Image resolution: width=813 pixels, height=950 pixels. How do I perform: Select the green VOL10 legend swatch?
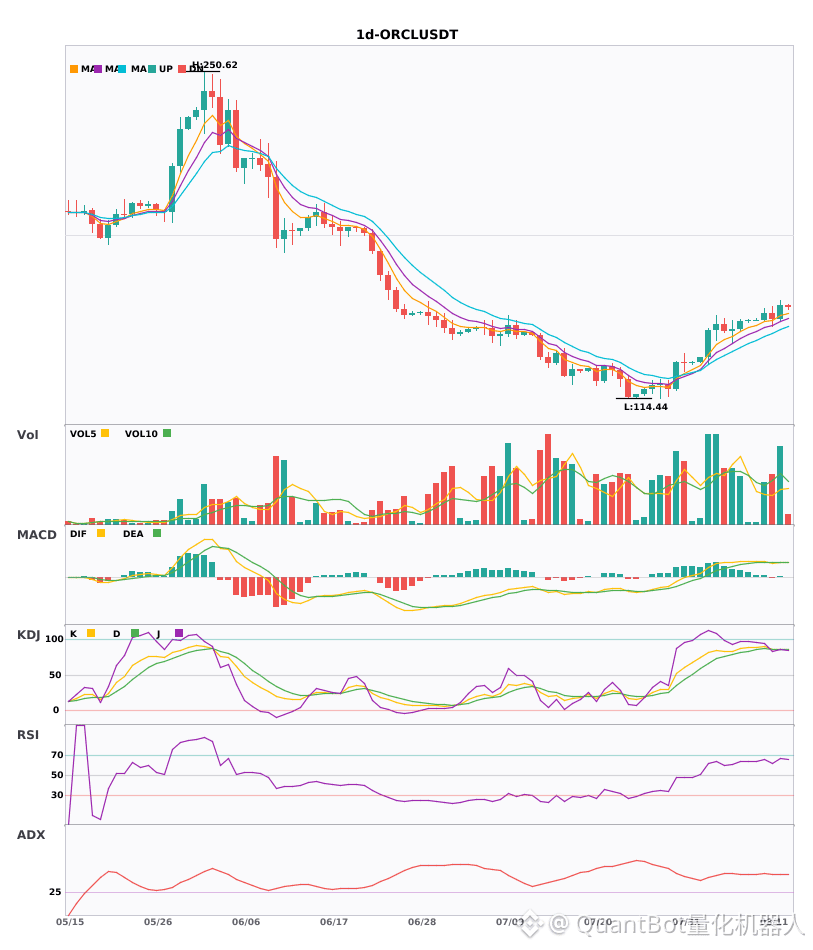click(x=167, y=433)
